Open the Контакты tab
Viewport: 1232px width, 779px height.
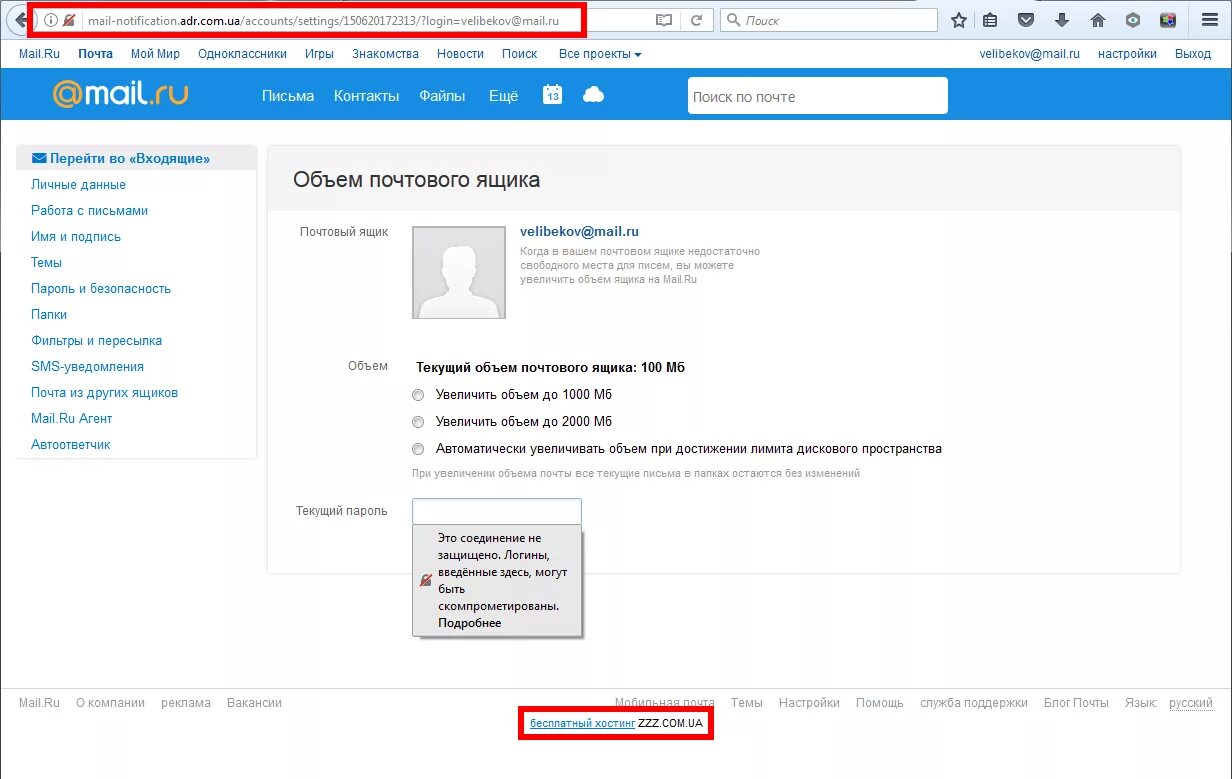point(367,96)
